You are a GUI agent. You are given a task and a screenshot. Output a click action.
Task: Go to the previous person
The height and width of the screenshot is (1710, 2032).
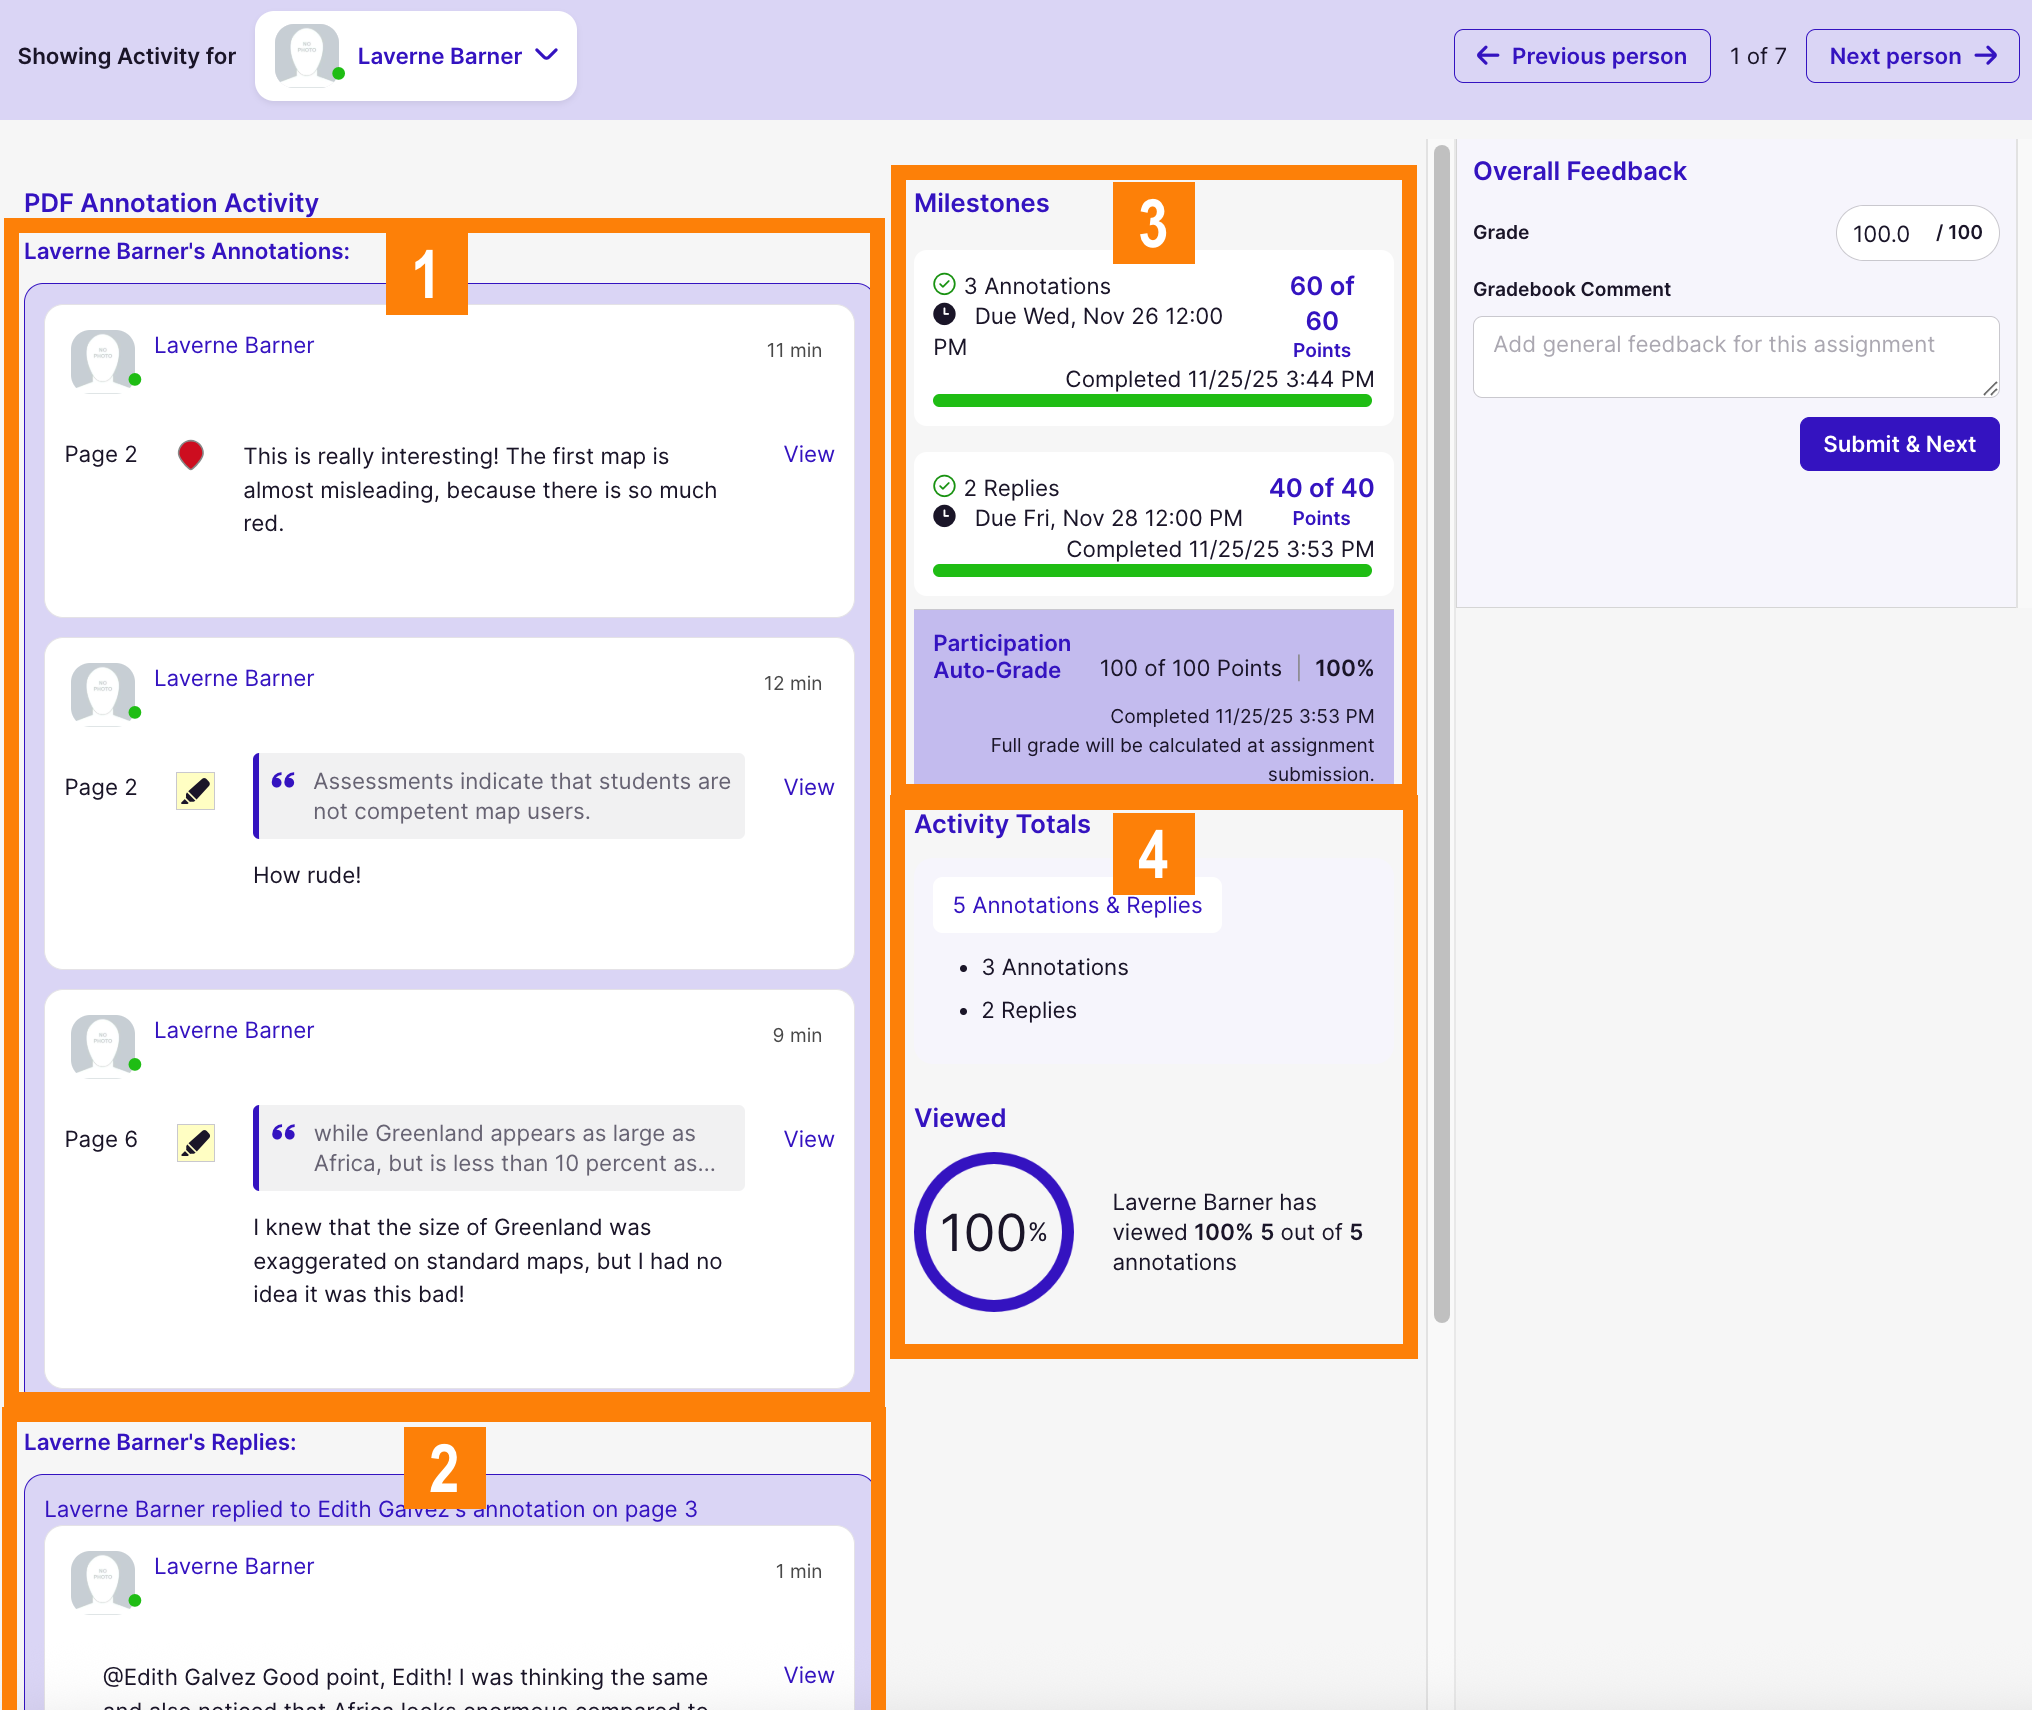point(1581,56)
